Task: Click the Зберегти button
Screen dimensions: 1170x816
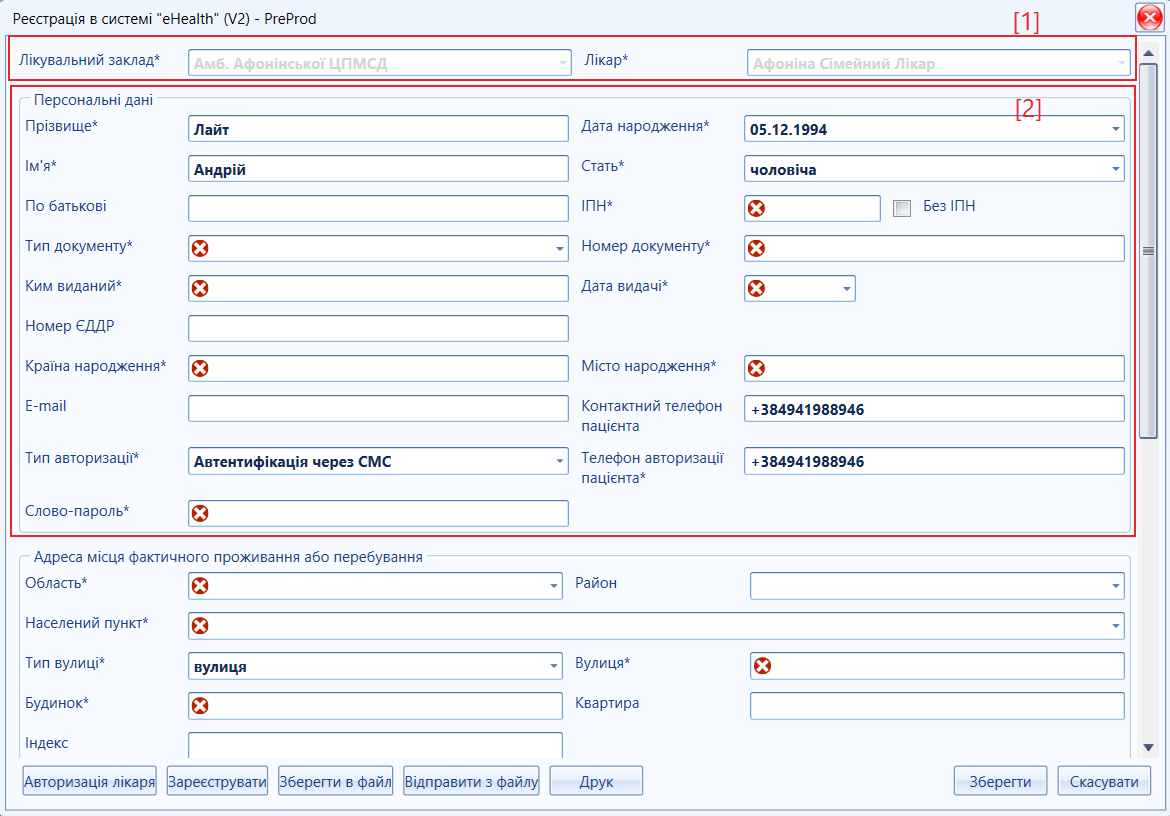Action: (1000, 781)
